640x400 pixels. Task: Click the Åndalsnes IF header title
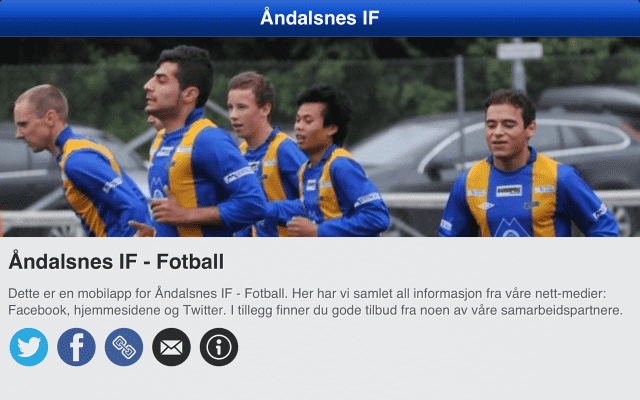[320, 18]
